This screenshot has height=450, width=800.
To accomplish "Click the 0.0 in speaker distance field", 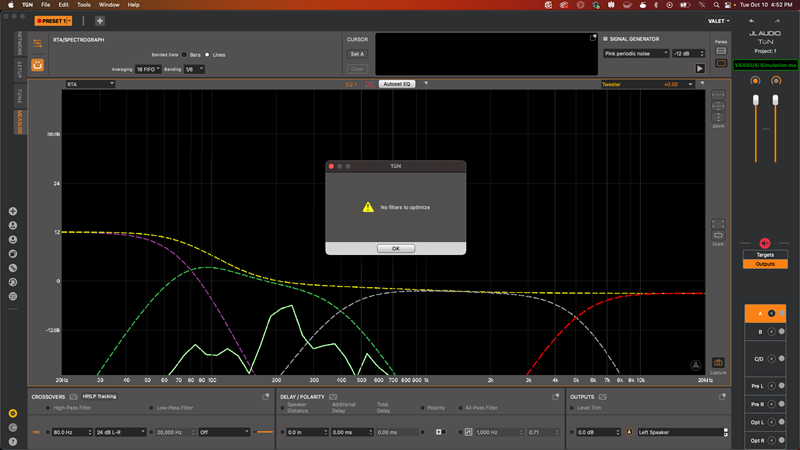I will [x=305, y=432].
